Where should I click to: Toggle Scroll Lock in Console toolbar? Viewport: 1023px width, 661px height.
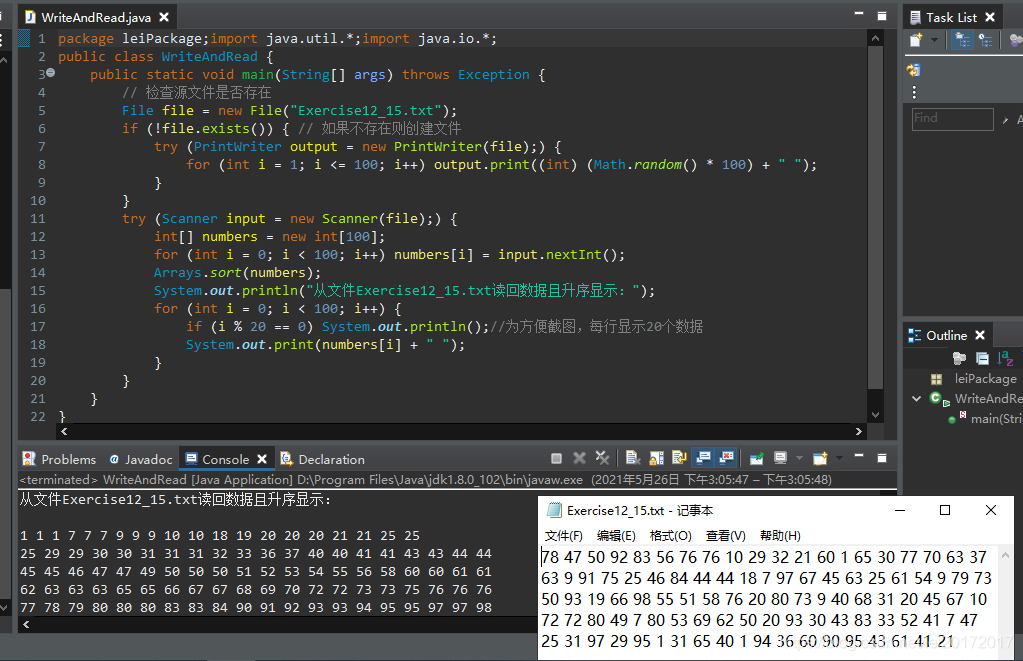click(656, 458)
